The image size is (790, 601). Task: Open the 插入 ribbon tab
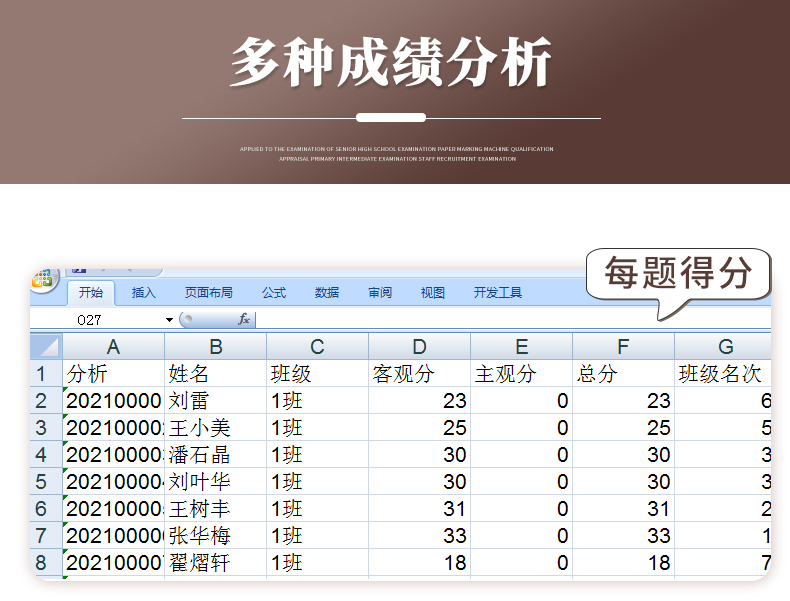[x=144, y=293]
